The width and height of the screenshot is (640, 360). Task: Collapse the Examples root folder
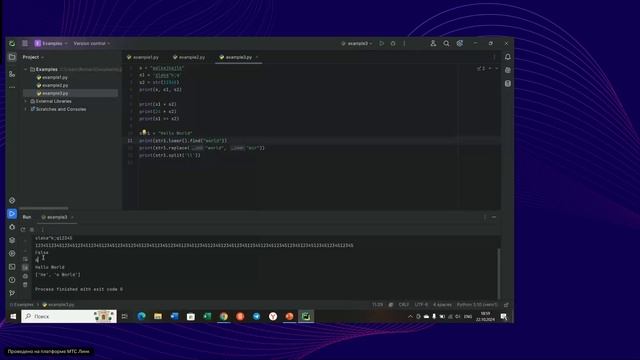click(26, 69)
